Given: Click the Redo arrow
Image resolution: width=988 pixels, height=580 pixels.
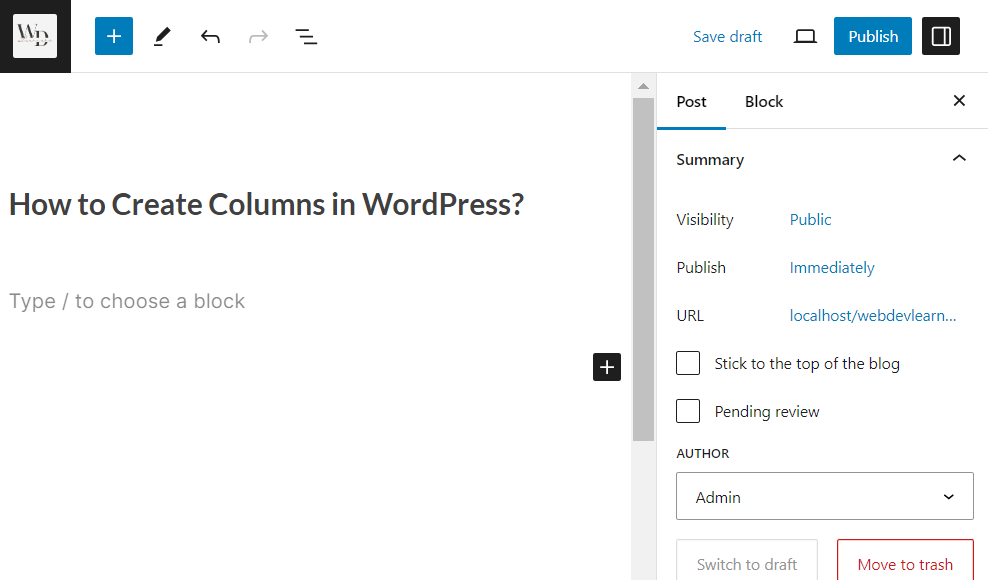Looking at the screenshot, I should tap(258, 37).
